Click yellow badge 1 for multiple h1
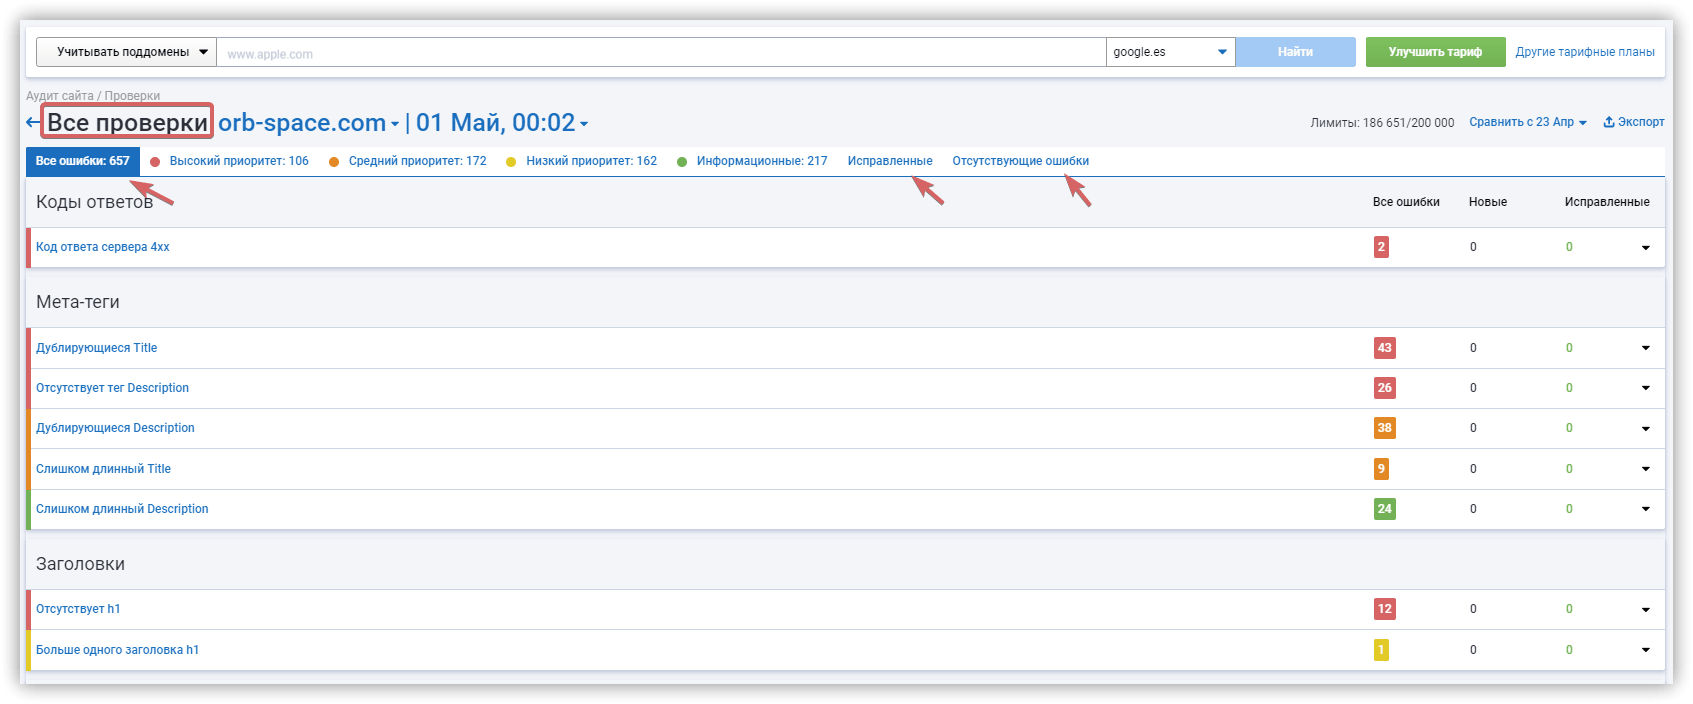 tap(1381, 650)
